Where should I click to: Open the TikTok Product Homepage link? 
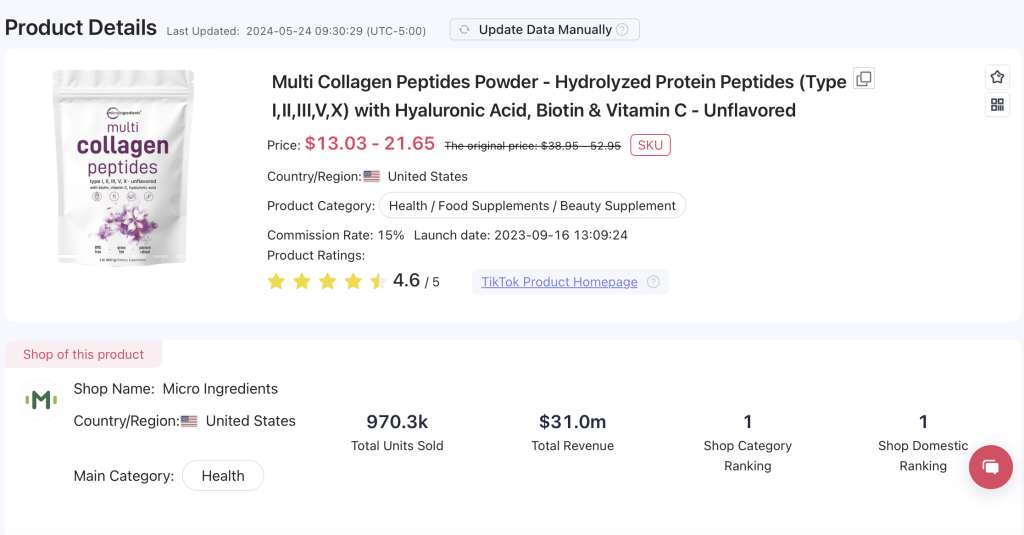[x=559, y=282]
